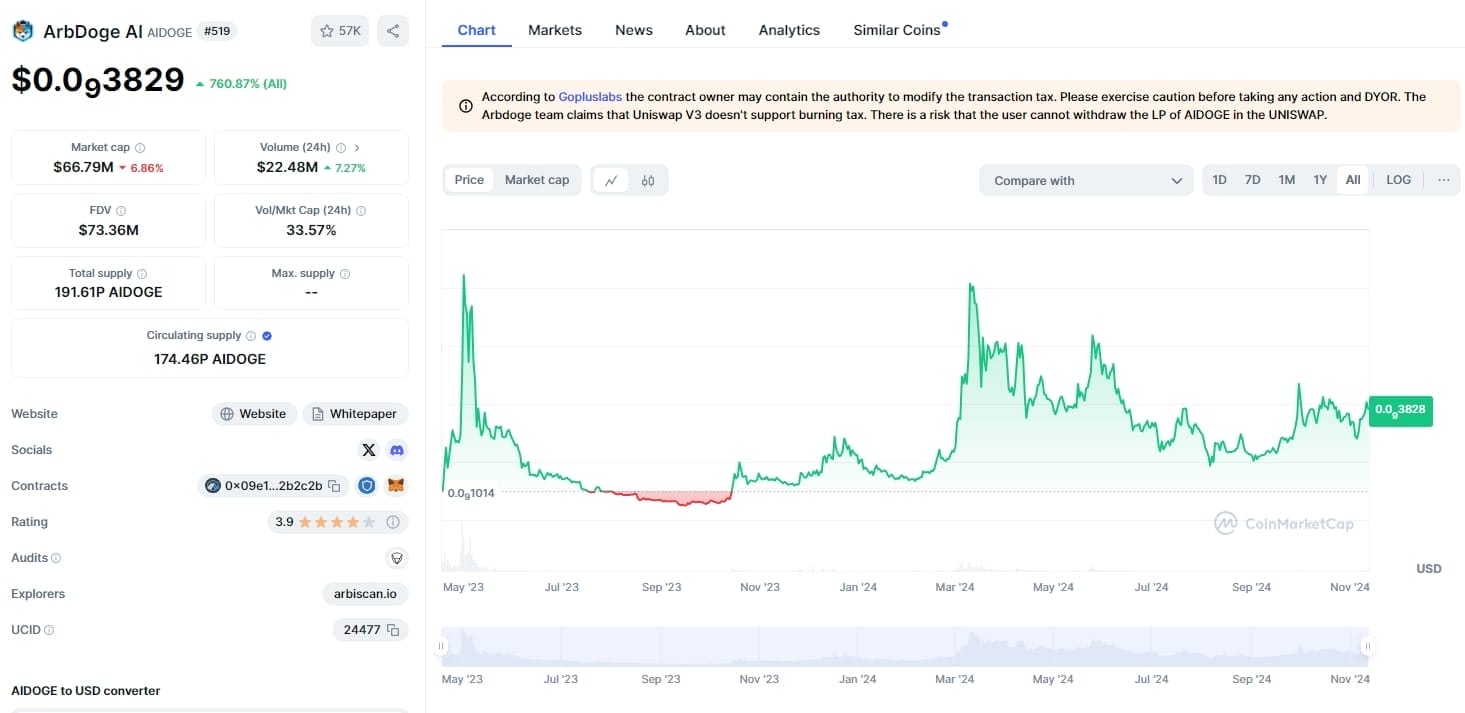The height and width of the screenshot is (713, 1465).
Task: Grab the right range slider handle
Action: click(x=1367, y=647)
